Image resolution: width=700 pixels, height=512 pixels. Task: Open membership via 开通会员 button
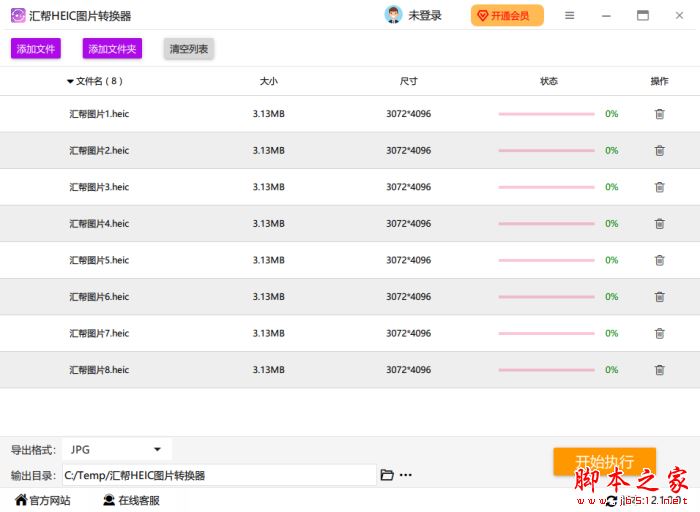pos(507,16)
